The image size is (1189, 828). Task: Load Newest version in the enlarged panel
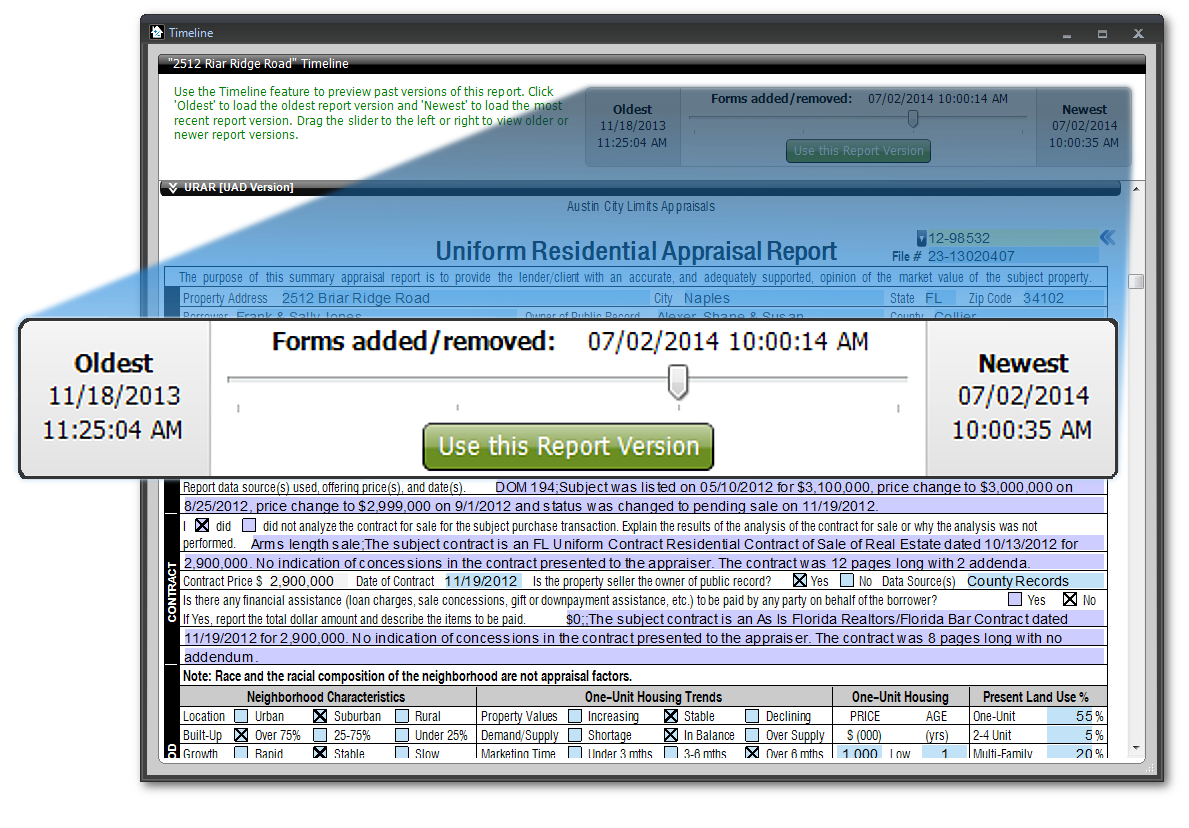[1022, 397]
